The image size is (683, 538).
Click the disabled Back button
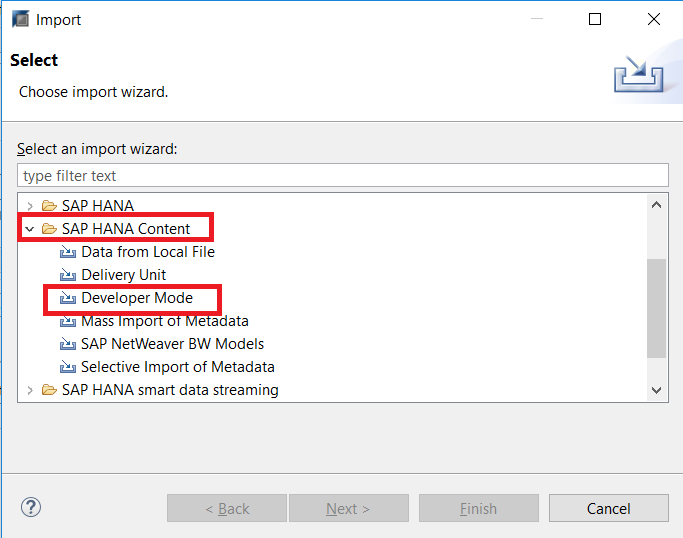click(x=227, y=508)
